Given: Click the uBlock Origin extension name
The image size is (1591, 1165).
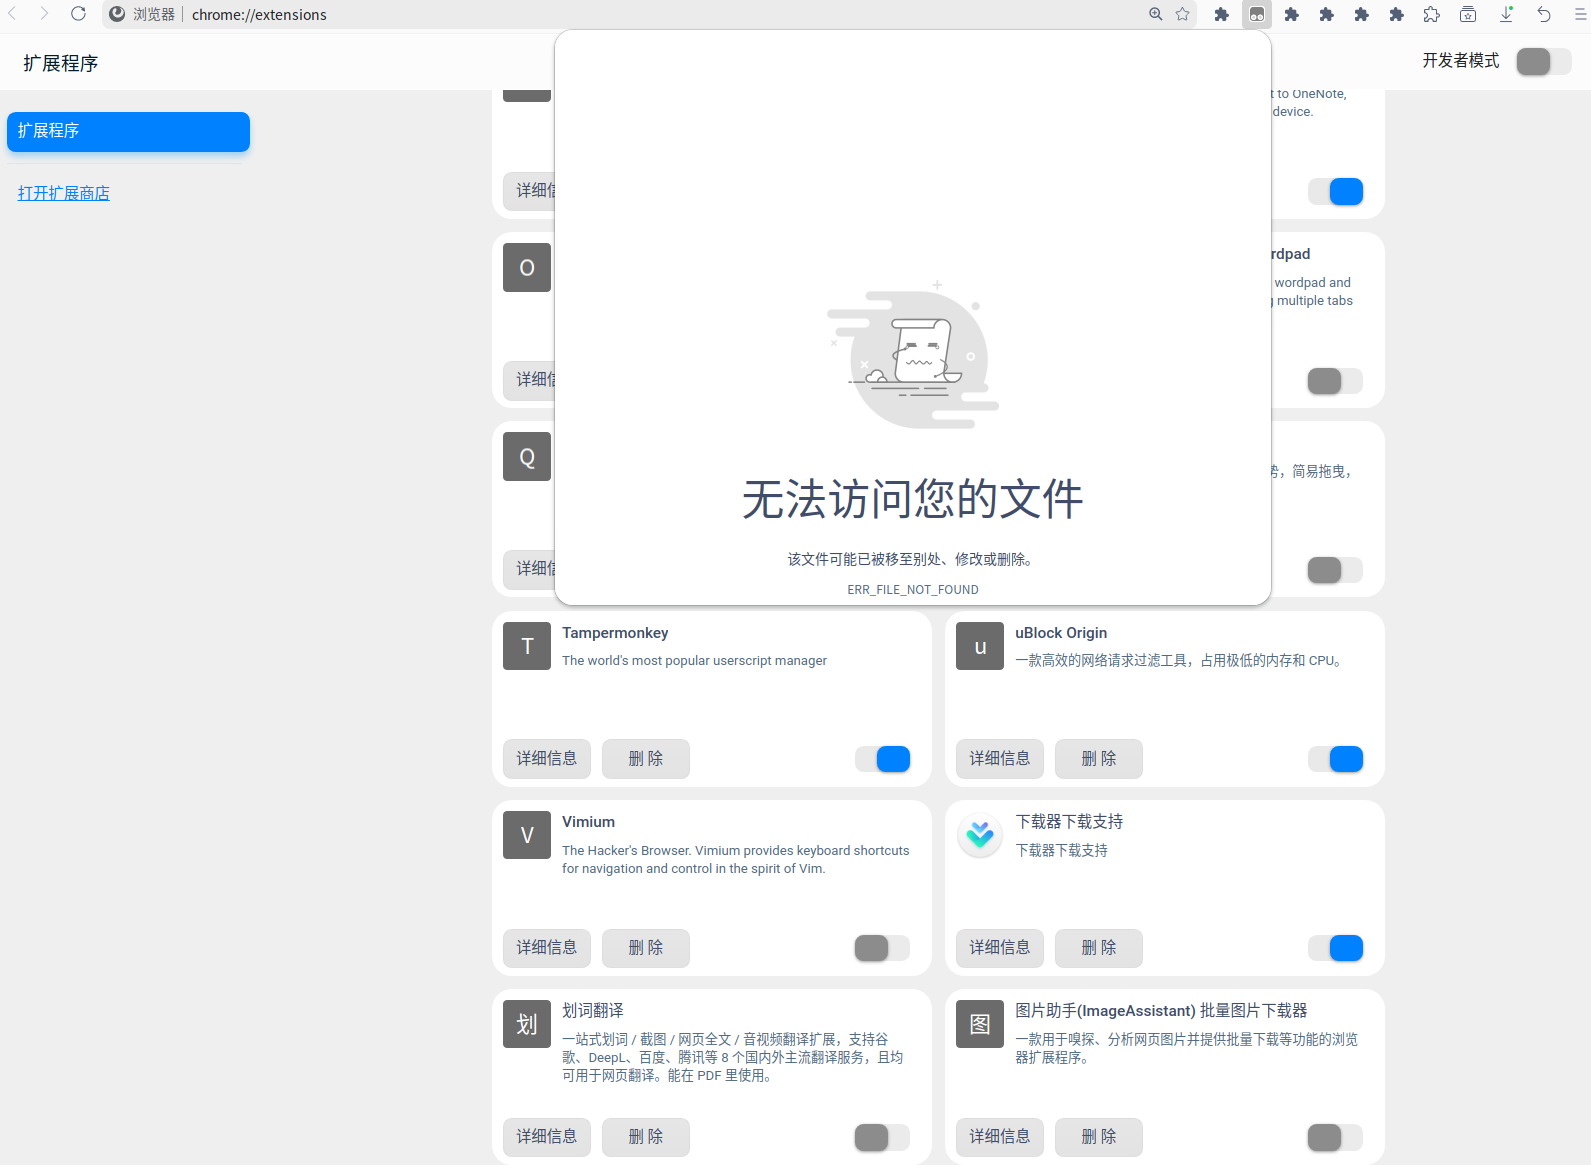Looking at the screenshot, I should click(x=1061, y=633).
